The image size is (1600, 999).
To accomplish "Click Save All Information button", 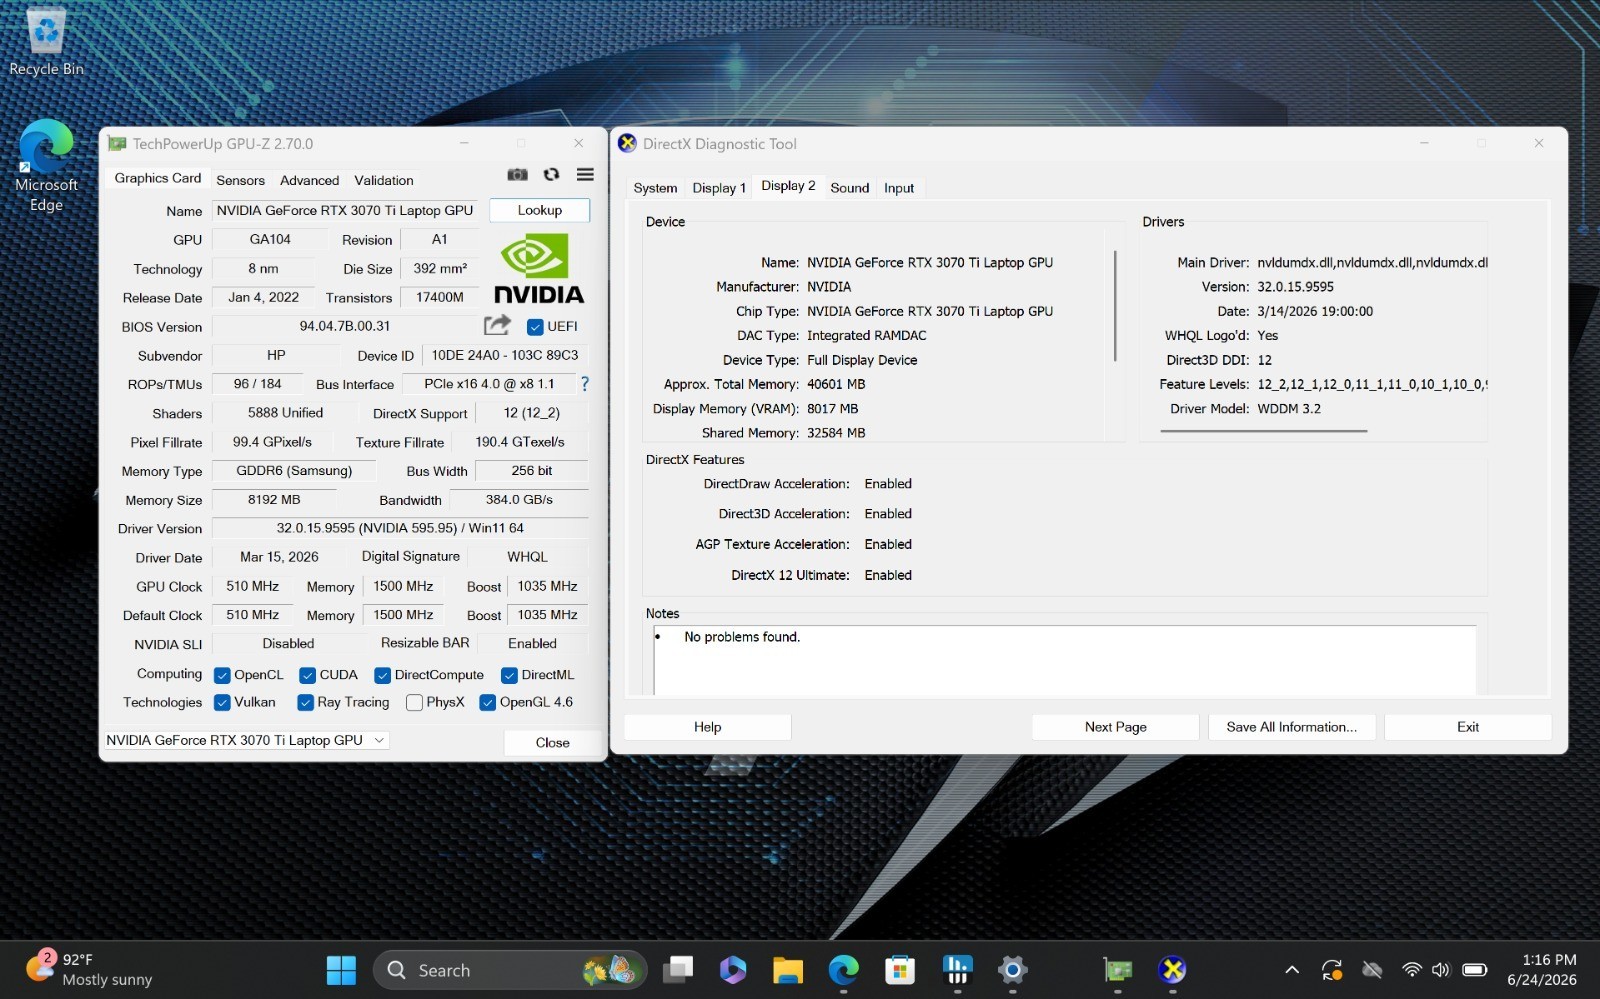I will [1292, 727].
